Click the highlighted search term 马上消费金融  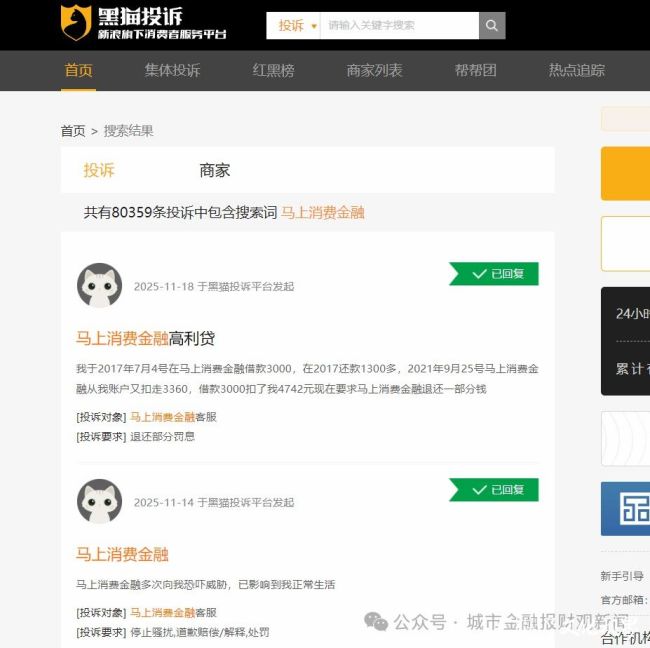point(323,213)
